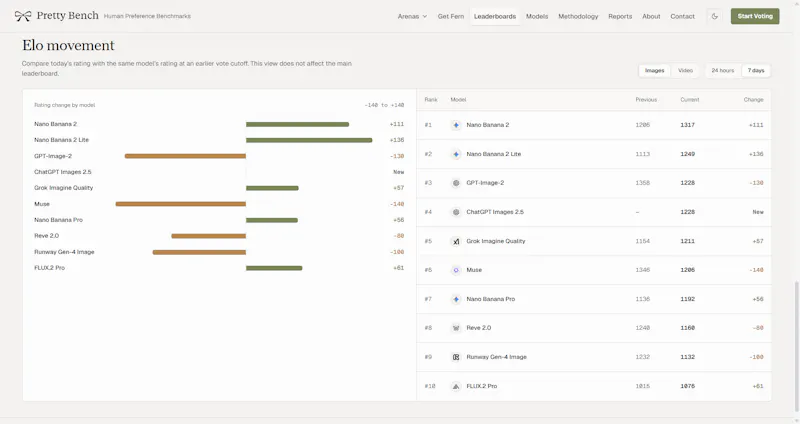Click New change label in ChatGPT row
Image resolution: width=800 pixels, height=424 pixels.
[x=758, y=212]
